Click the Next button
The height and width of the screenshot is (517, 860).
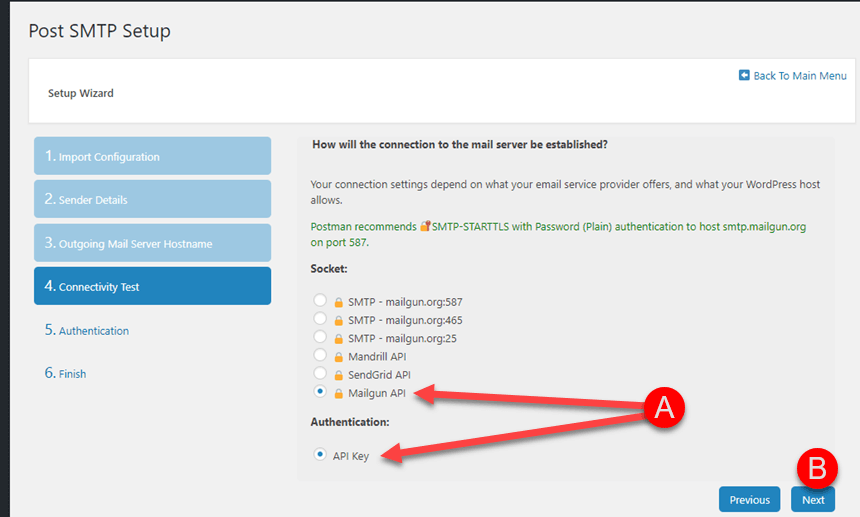click(x=813, y=499)
